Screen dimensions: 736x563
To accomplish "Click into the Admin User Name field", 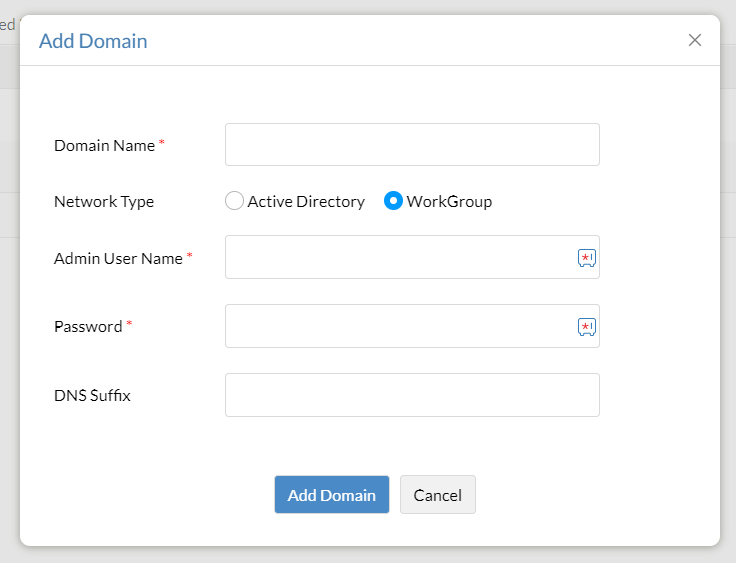I will coord(400,258).
